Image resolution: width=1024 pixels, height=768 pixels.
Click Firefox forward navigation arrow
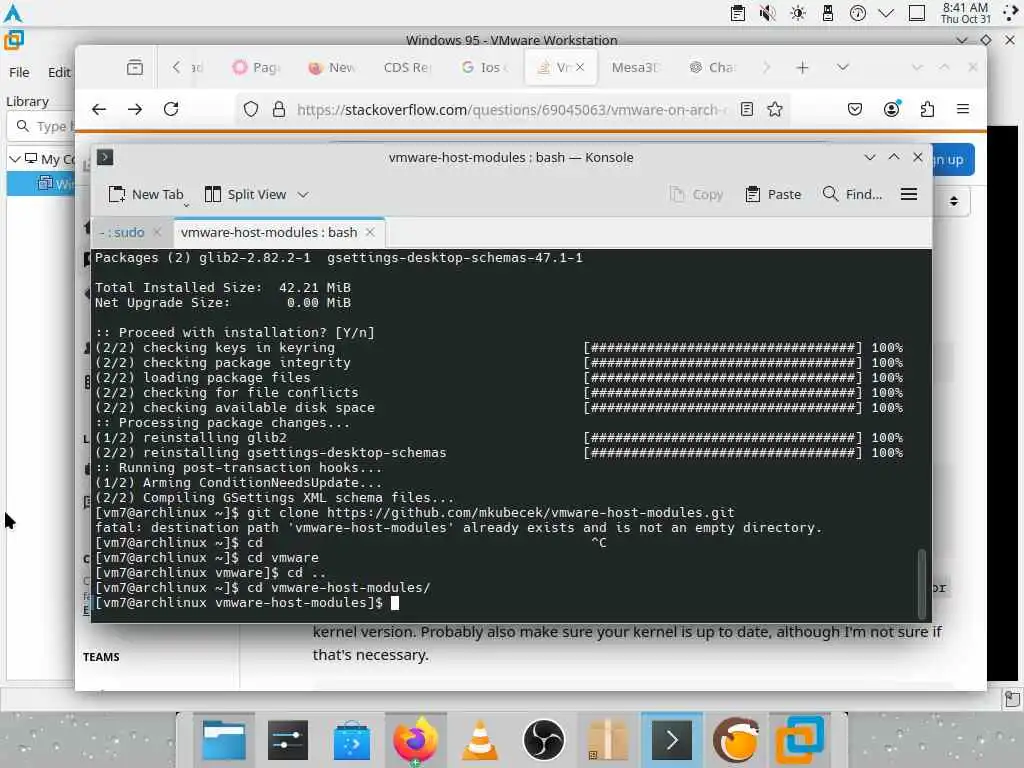[x=135, y=110]
